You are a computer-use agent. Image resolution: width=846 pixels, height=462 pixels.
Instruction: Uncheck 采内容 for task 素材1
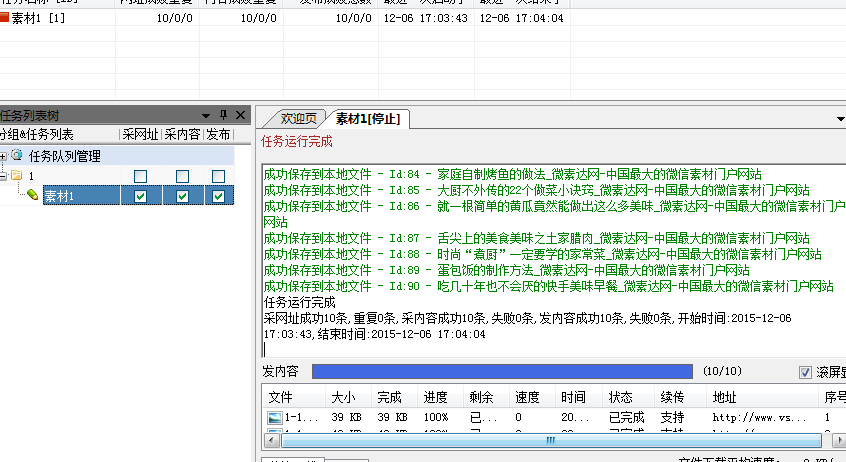pos(182,196)
